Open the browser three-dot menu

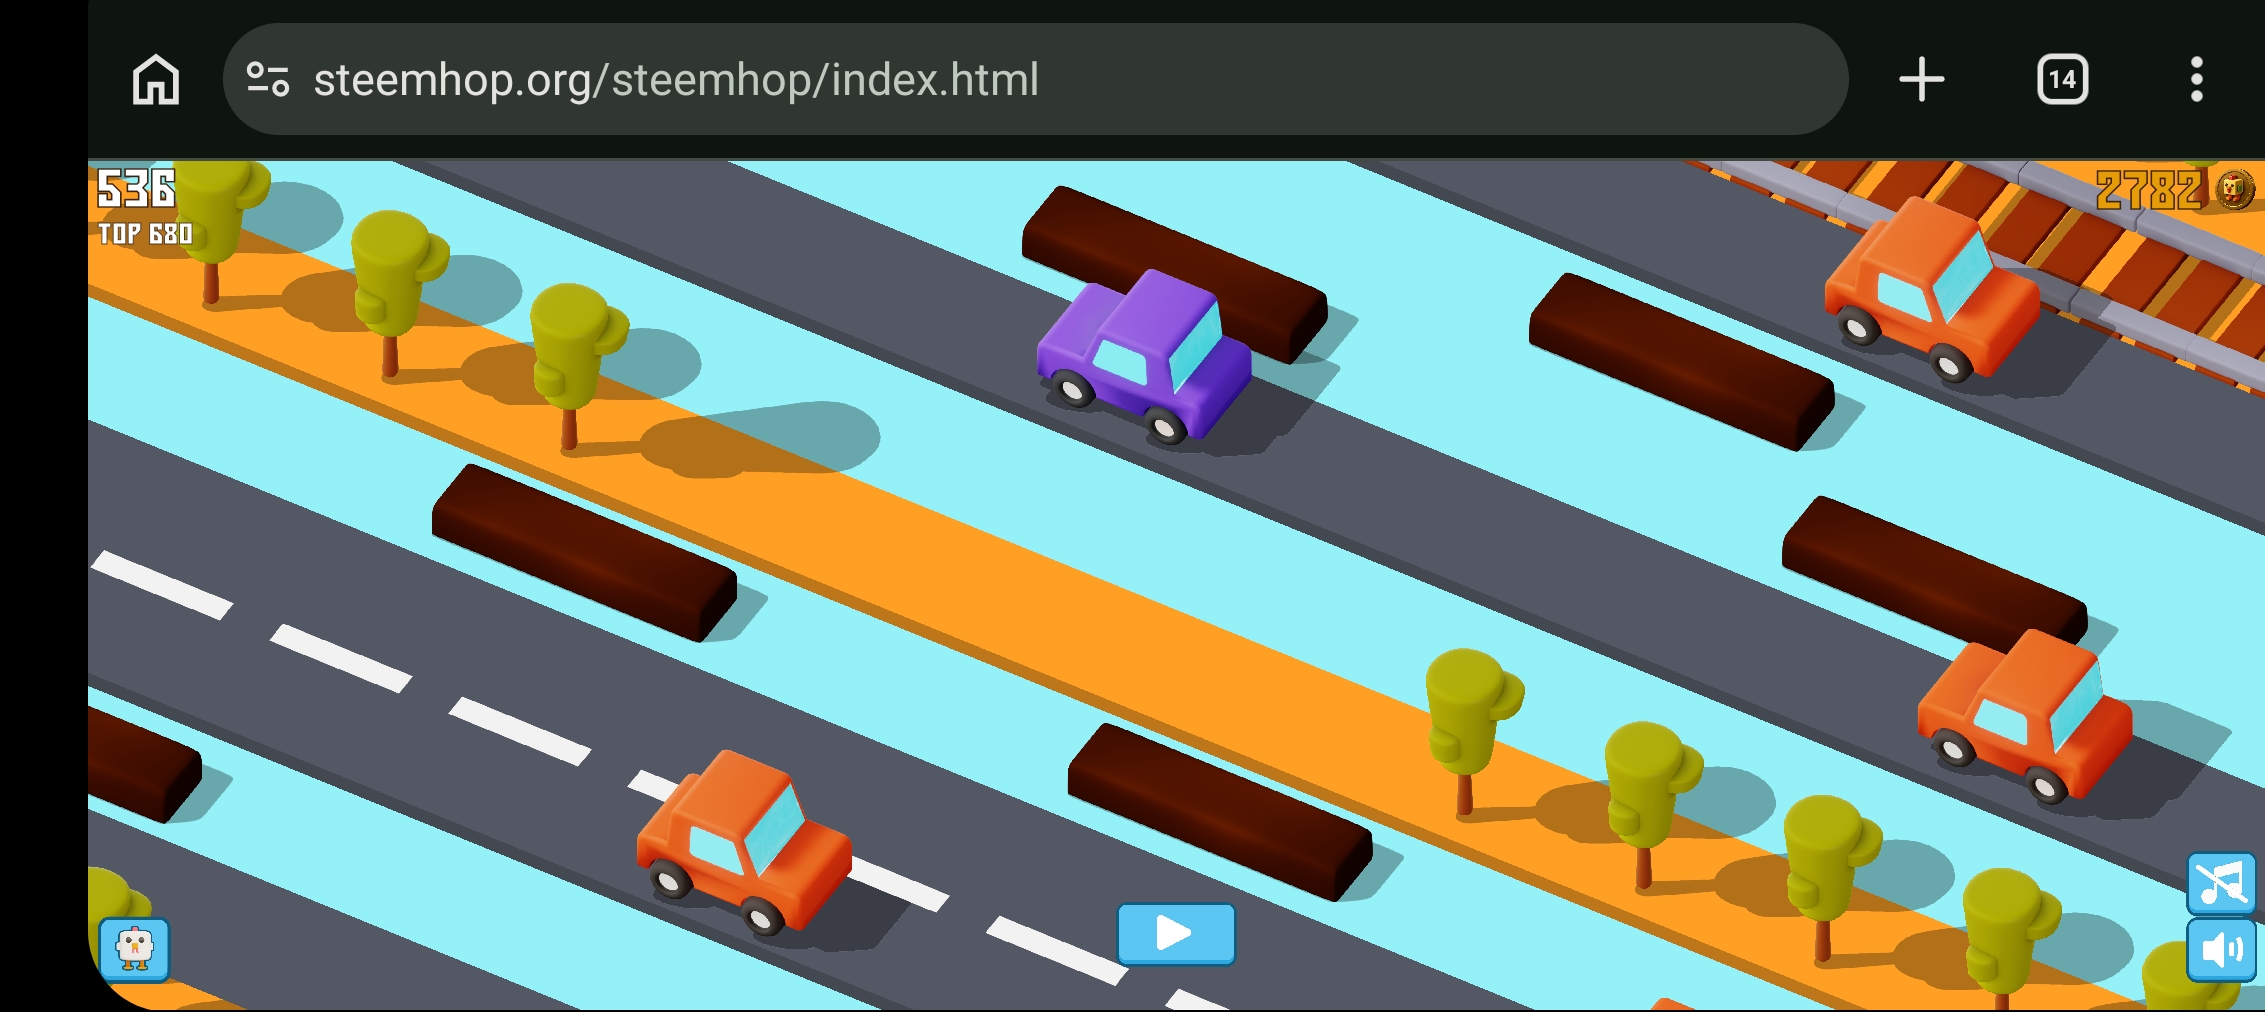pos(2196,80)
